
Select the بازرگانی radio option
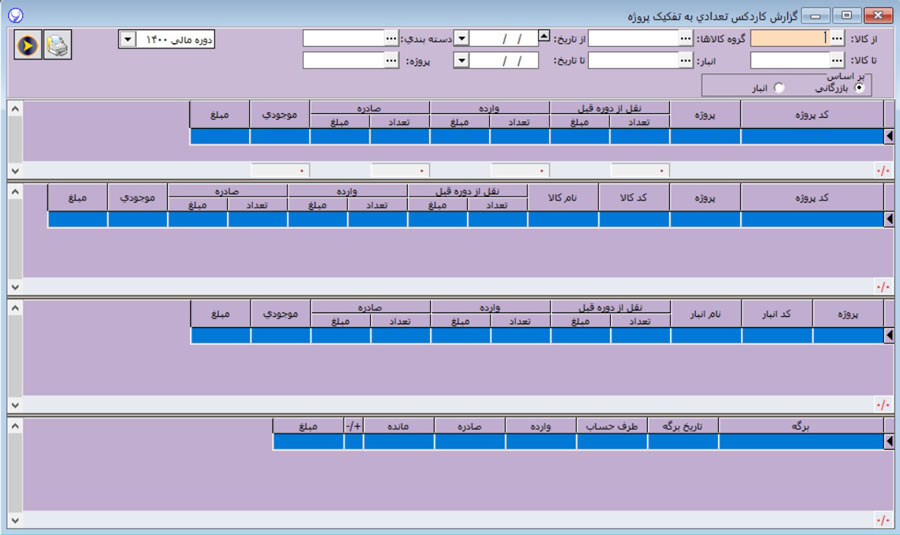tap(859, 88)
